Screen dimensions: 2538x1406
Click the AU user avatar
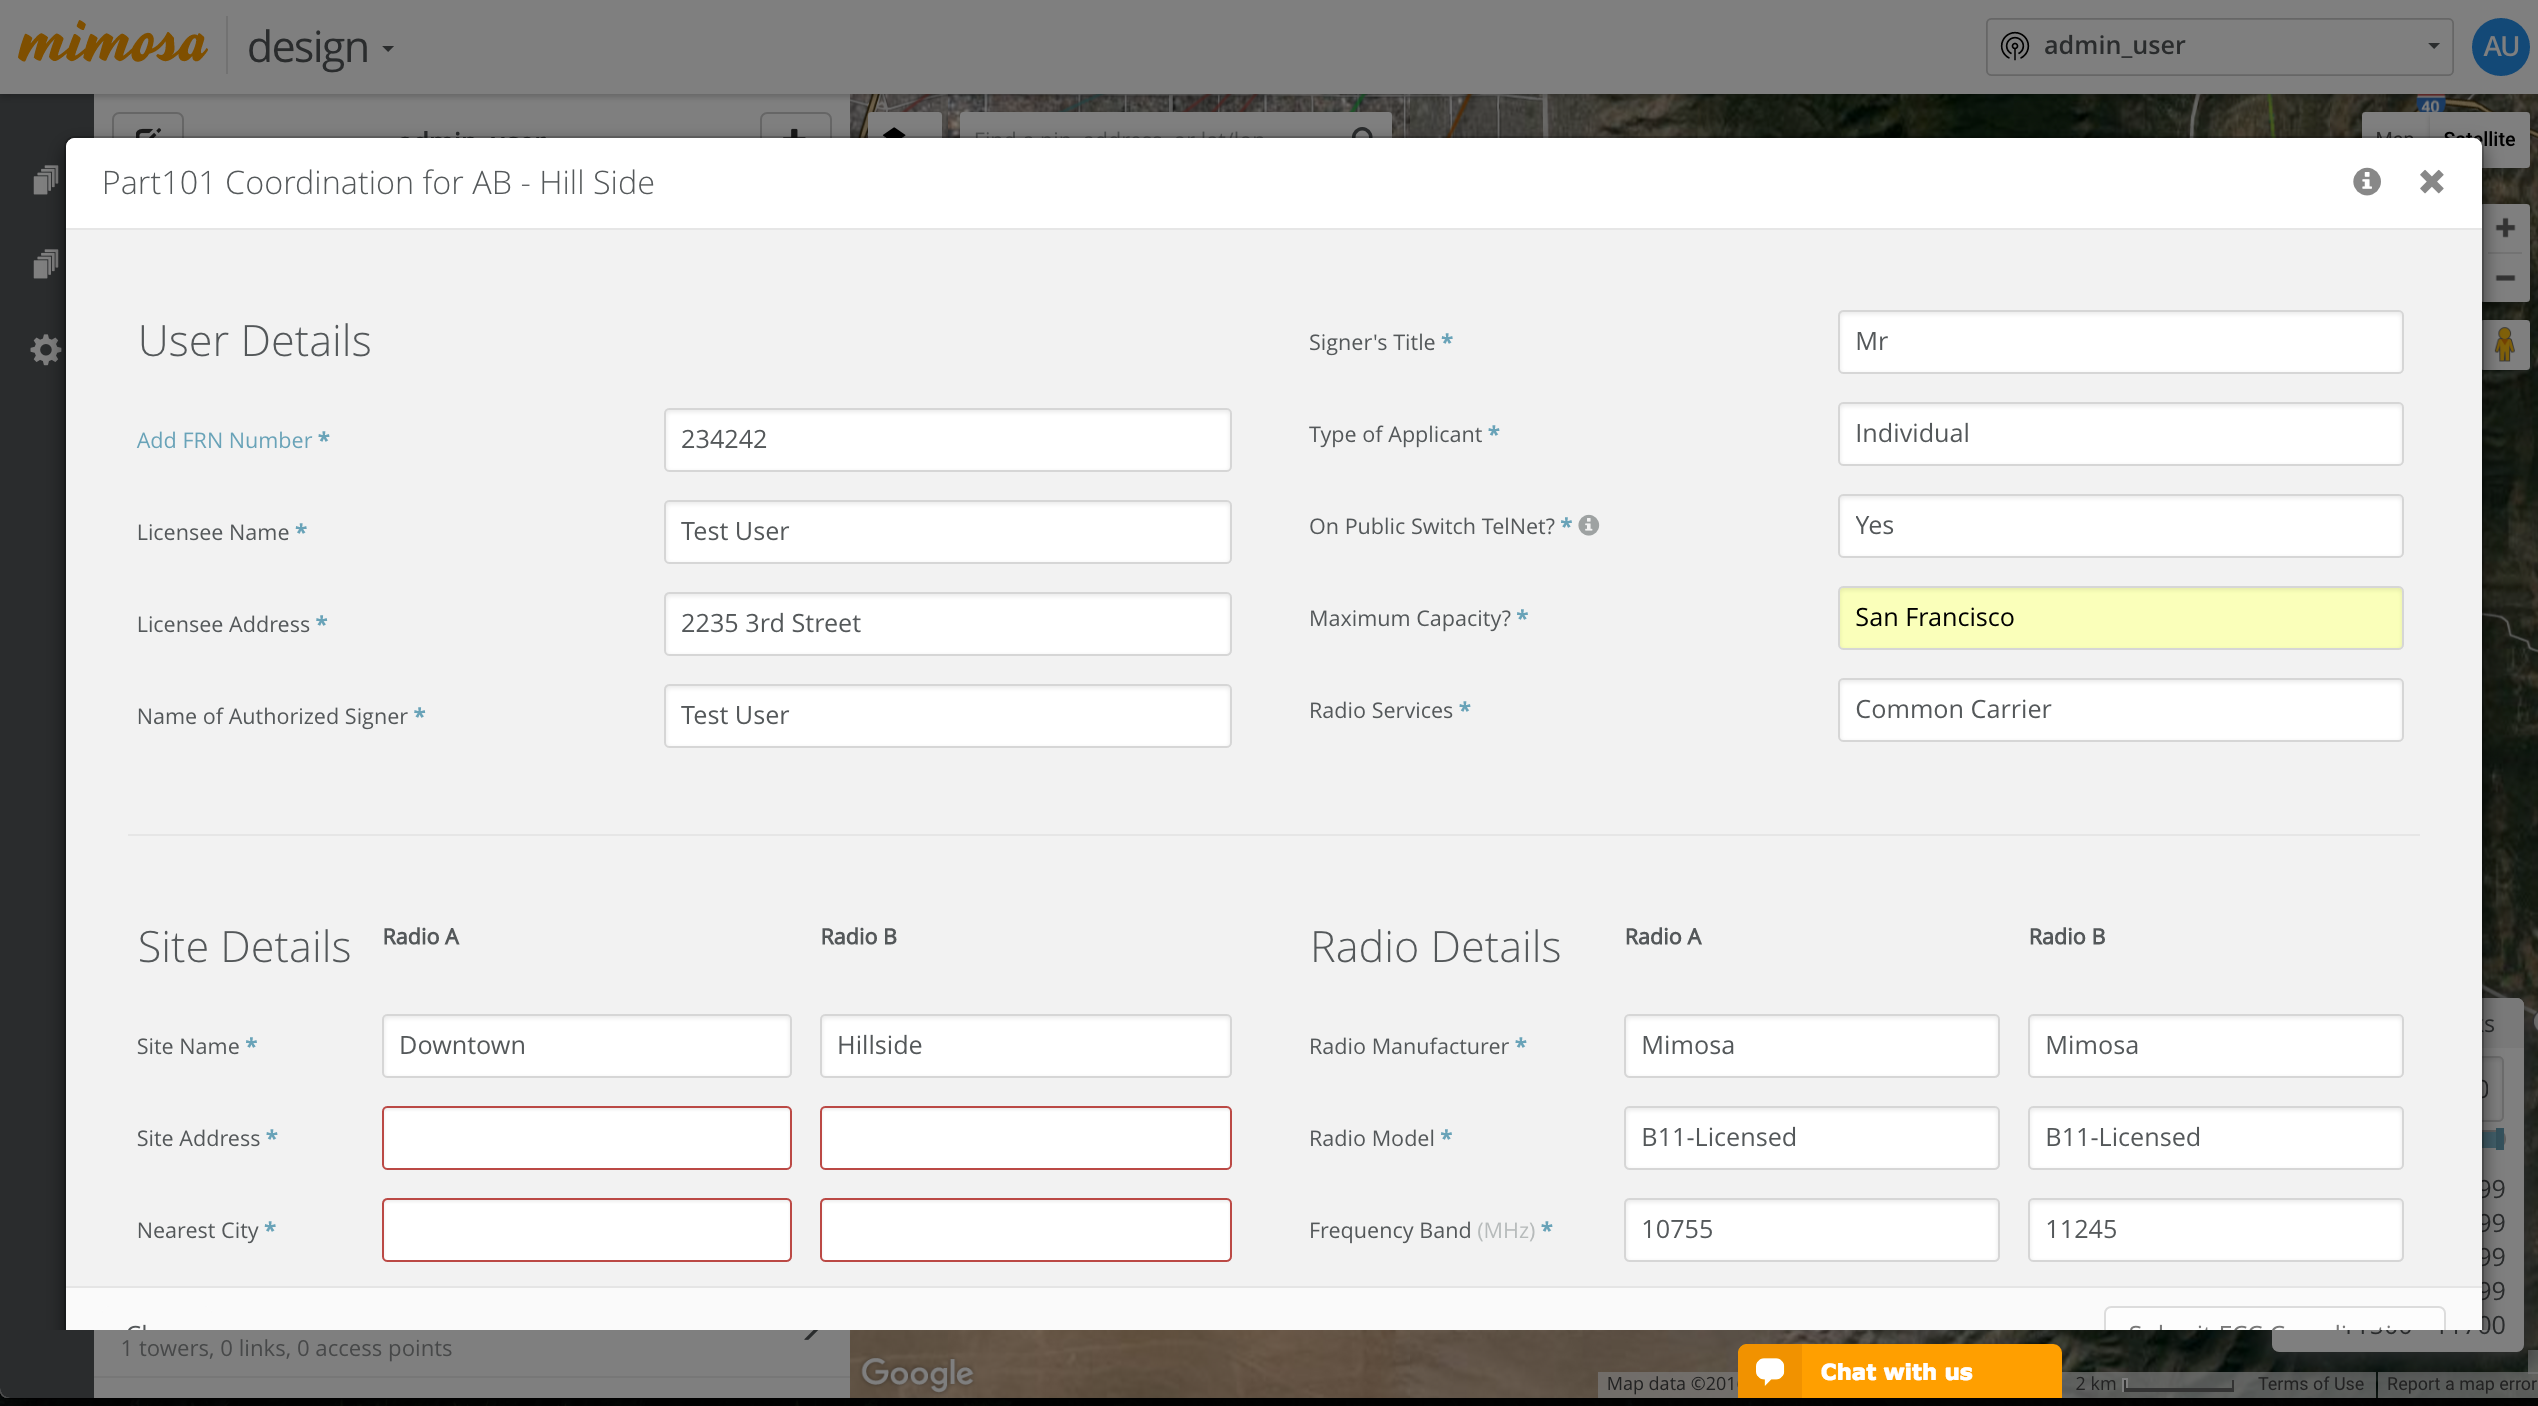point(2500,46)
